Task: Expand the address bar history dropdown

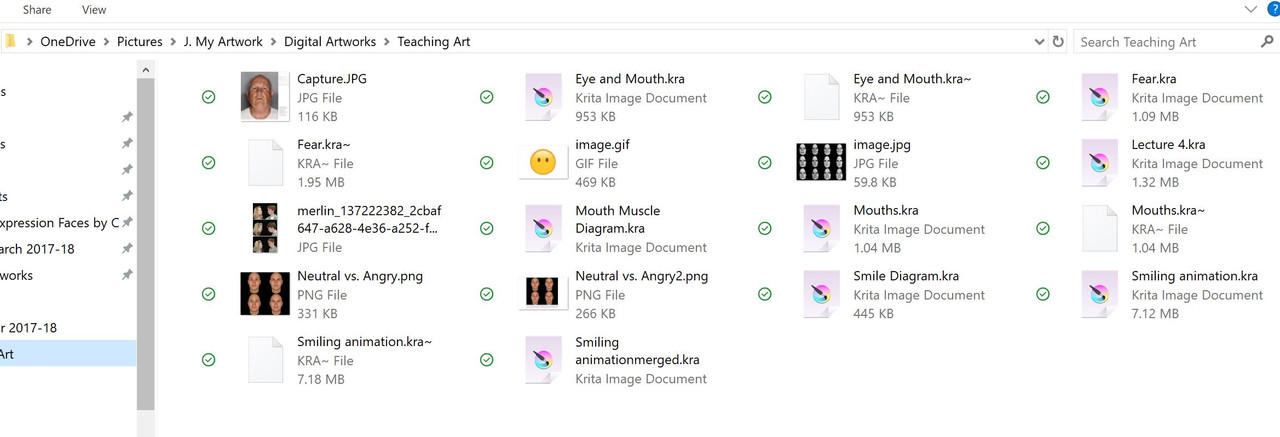Action: coord(1039,42)
